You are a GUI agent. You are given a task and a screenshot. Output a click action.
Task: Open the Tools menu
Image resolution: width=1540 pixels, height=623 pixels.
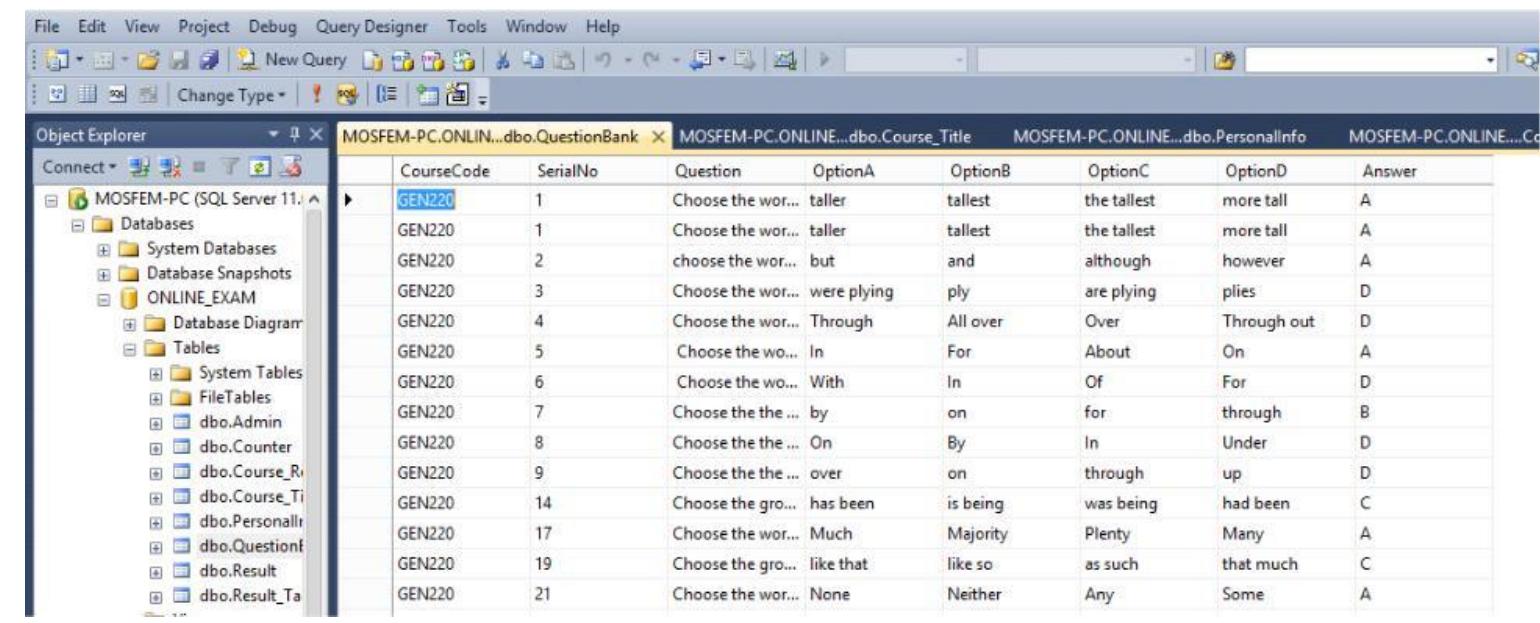coord(468,24)
